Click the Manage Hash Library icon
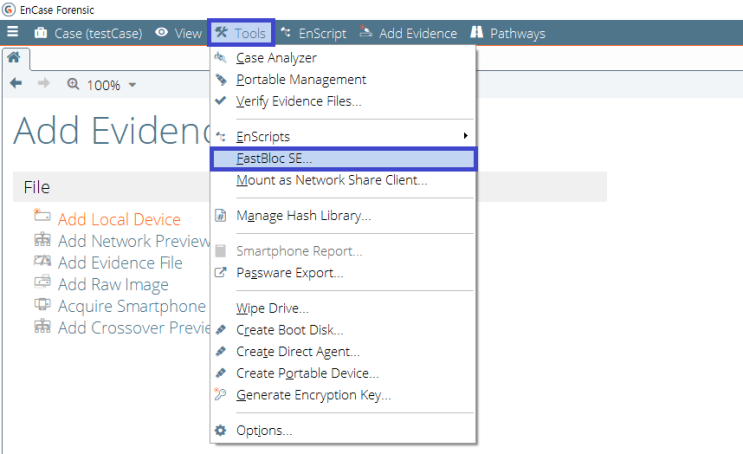 (220, 216)
